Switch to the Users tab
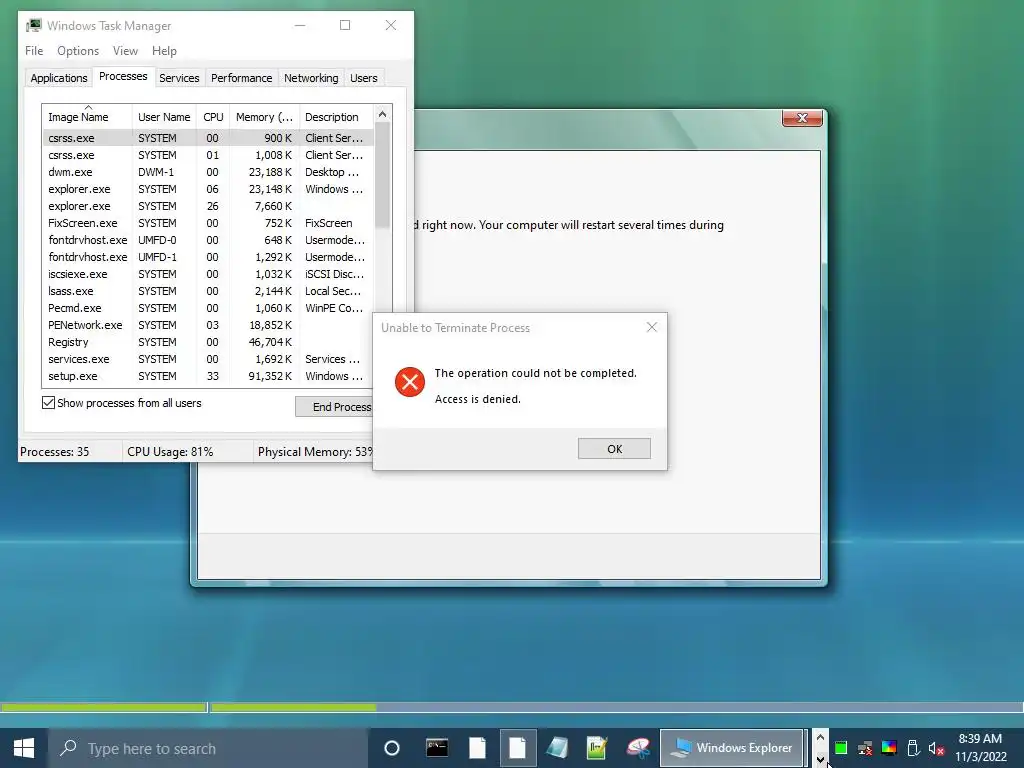Viewport: 1024px width, 768px height. (363, 78)
